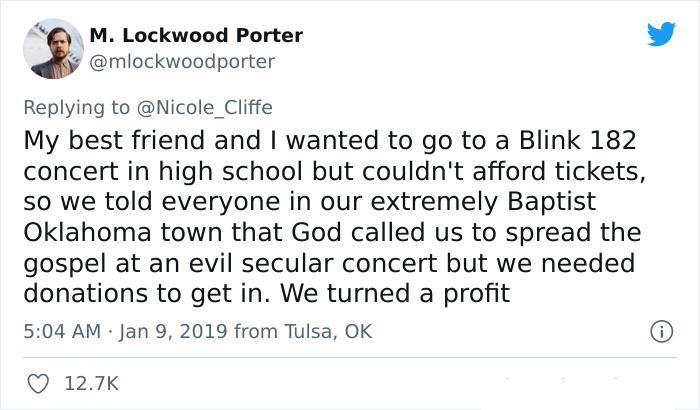Select the Jan 9, 2019 date
Screen dimensions: 700x410
(x=173, y=331)
